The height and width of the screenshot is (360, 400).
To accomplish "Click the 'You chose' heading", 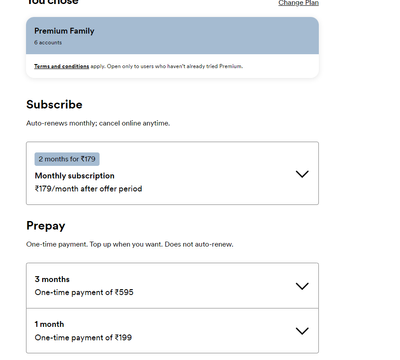I will (52, 2).
